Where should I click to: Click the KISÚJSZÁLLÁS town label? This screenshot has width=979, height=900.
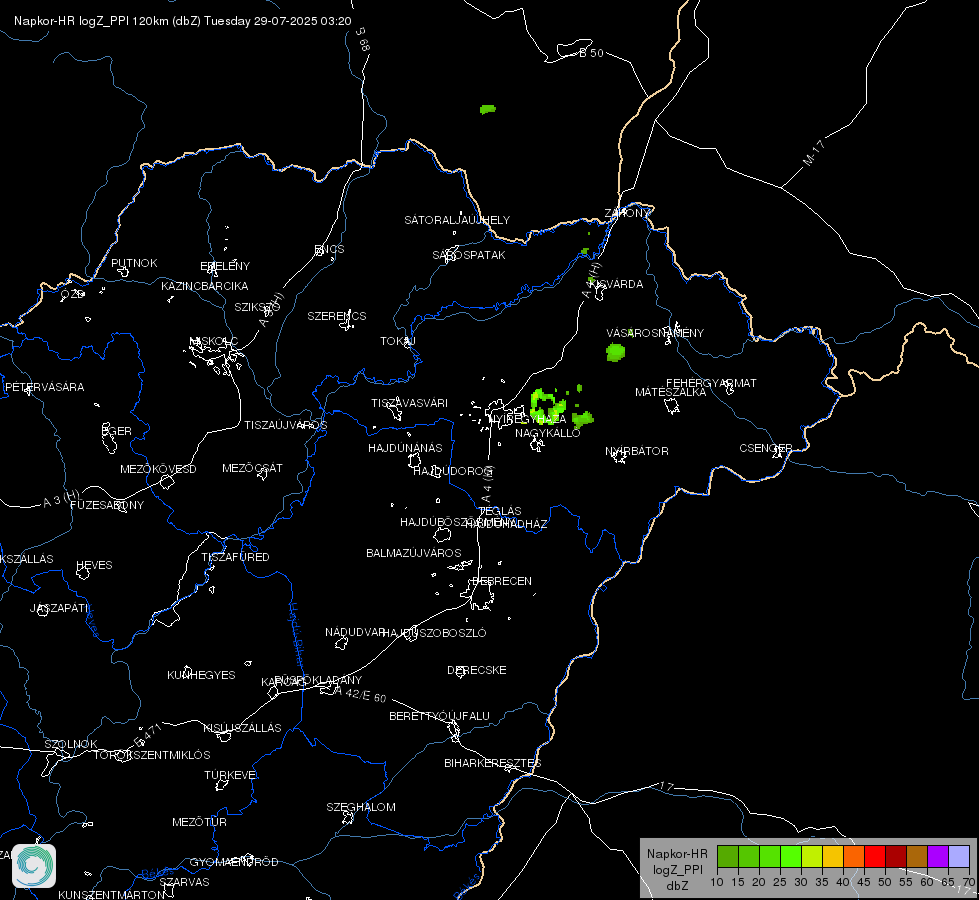click(x=242, y=728)
